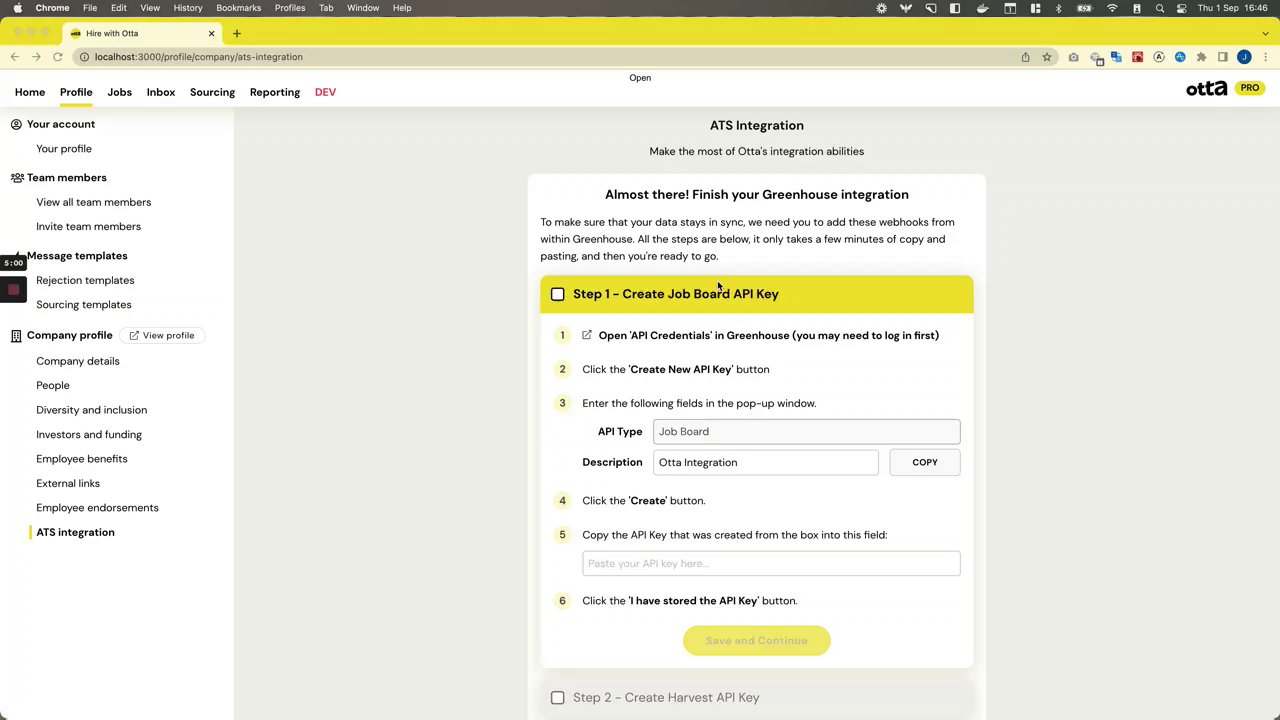Click the COPY button for Description
Image resolution: width=1280 pixels, height=720 pixels.
925,463
